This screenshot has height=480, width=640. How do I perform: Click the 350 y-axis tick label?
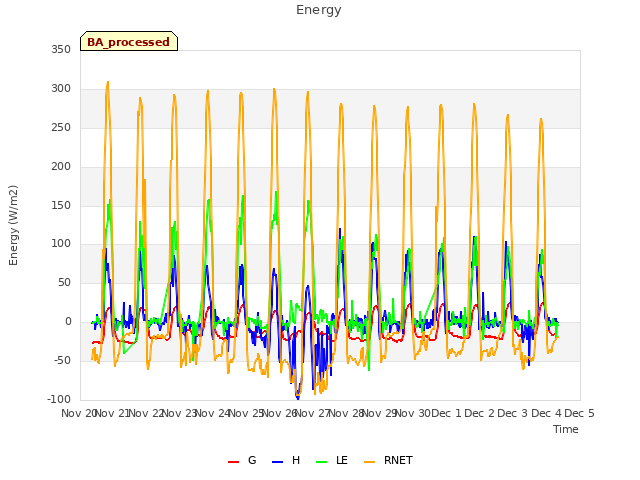(x=61, y=49)
